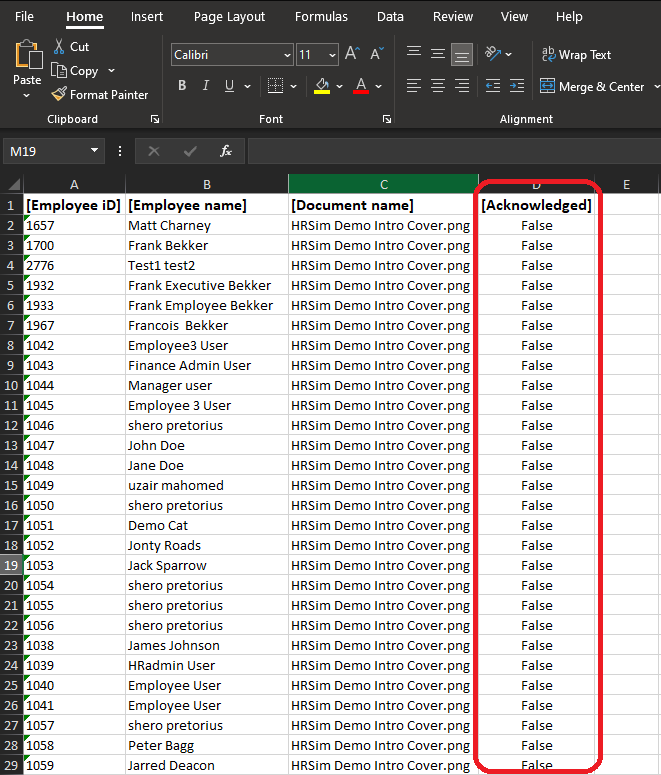Increase font size with large A
The image size is (661, 775).
click(353, 53)
